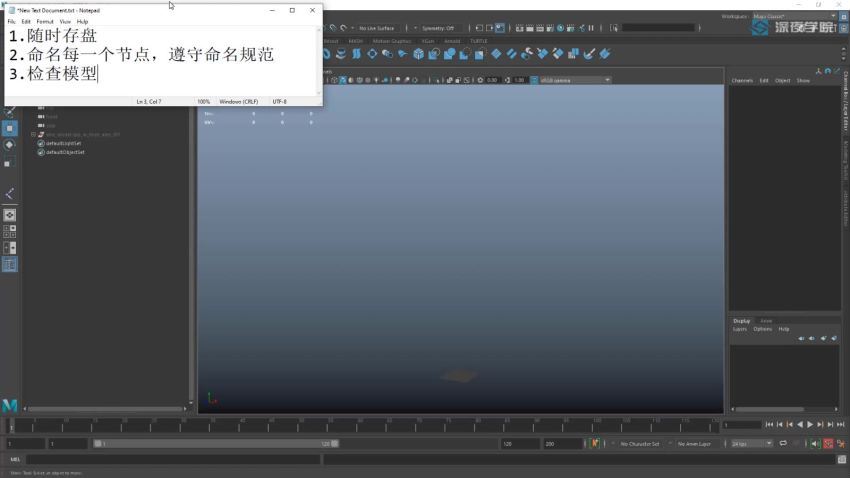Click the create new layer icon

823,338
